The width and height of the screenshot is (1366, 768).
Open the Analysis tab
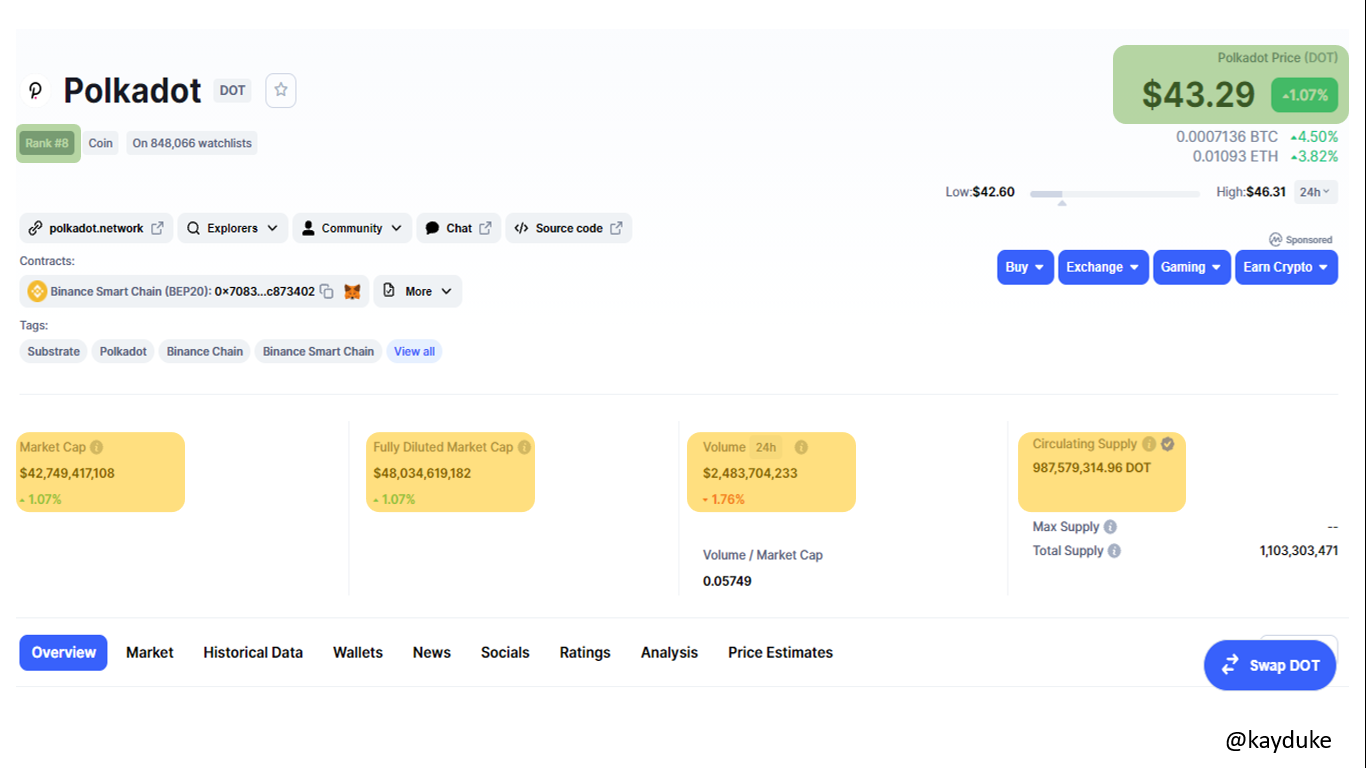(669, 652)
